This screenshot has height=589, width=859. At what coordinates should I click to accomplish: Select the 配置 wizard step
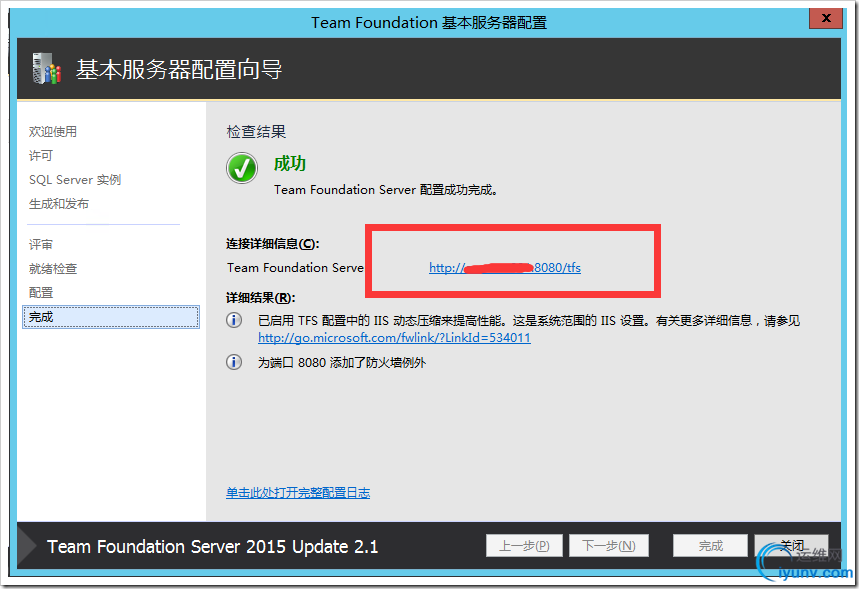click(41, 293)
